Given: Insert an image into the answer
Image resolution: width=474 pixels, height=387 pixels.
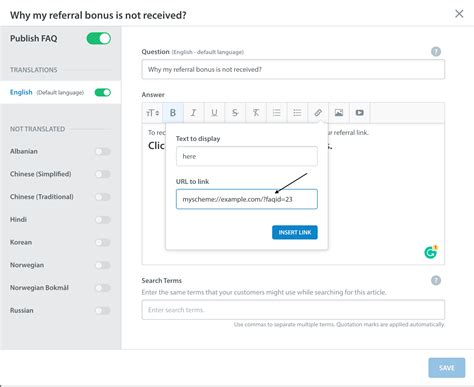Looking at the screenshot, I should pos(339,113).
